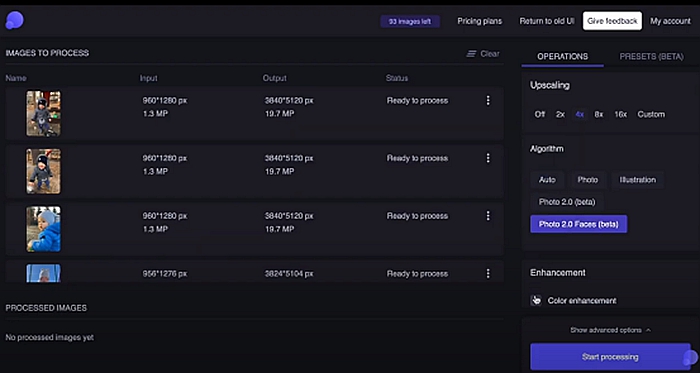Select 2x upscaling
Image resolution: width=700 pixels, height=373 pixels.
point(560,114)
